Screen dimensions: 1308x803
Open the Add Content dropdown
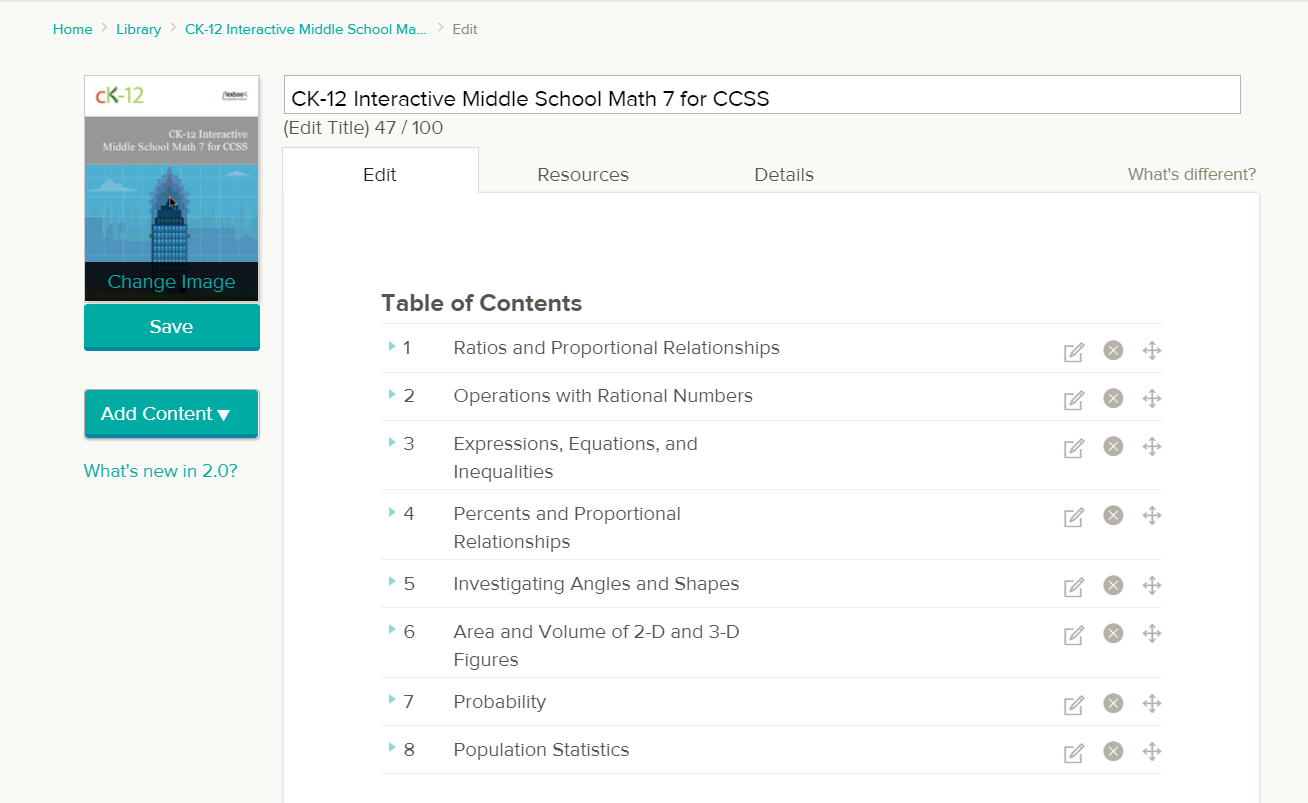[x=171, y=413]
